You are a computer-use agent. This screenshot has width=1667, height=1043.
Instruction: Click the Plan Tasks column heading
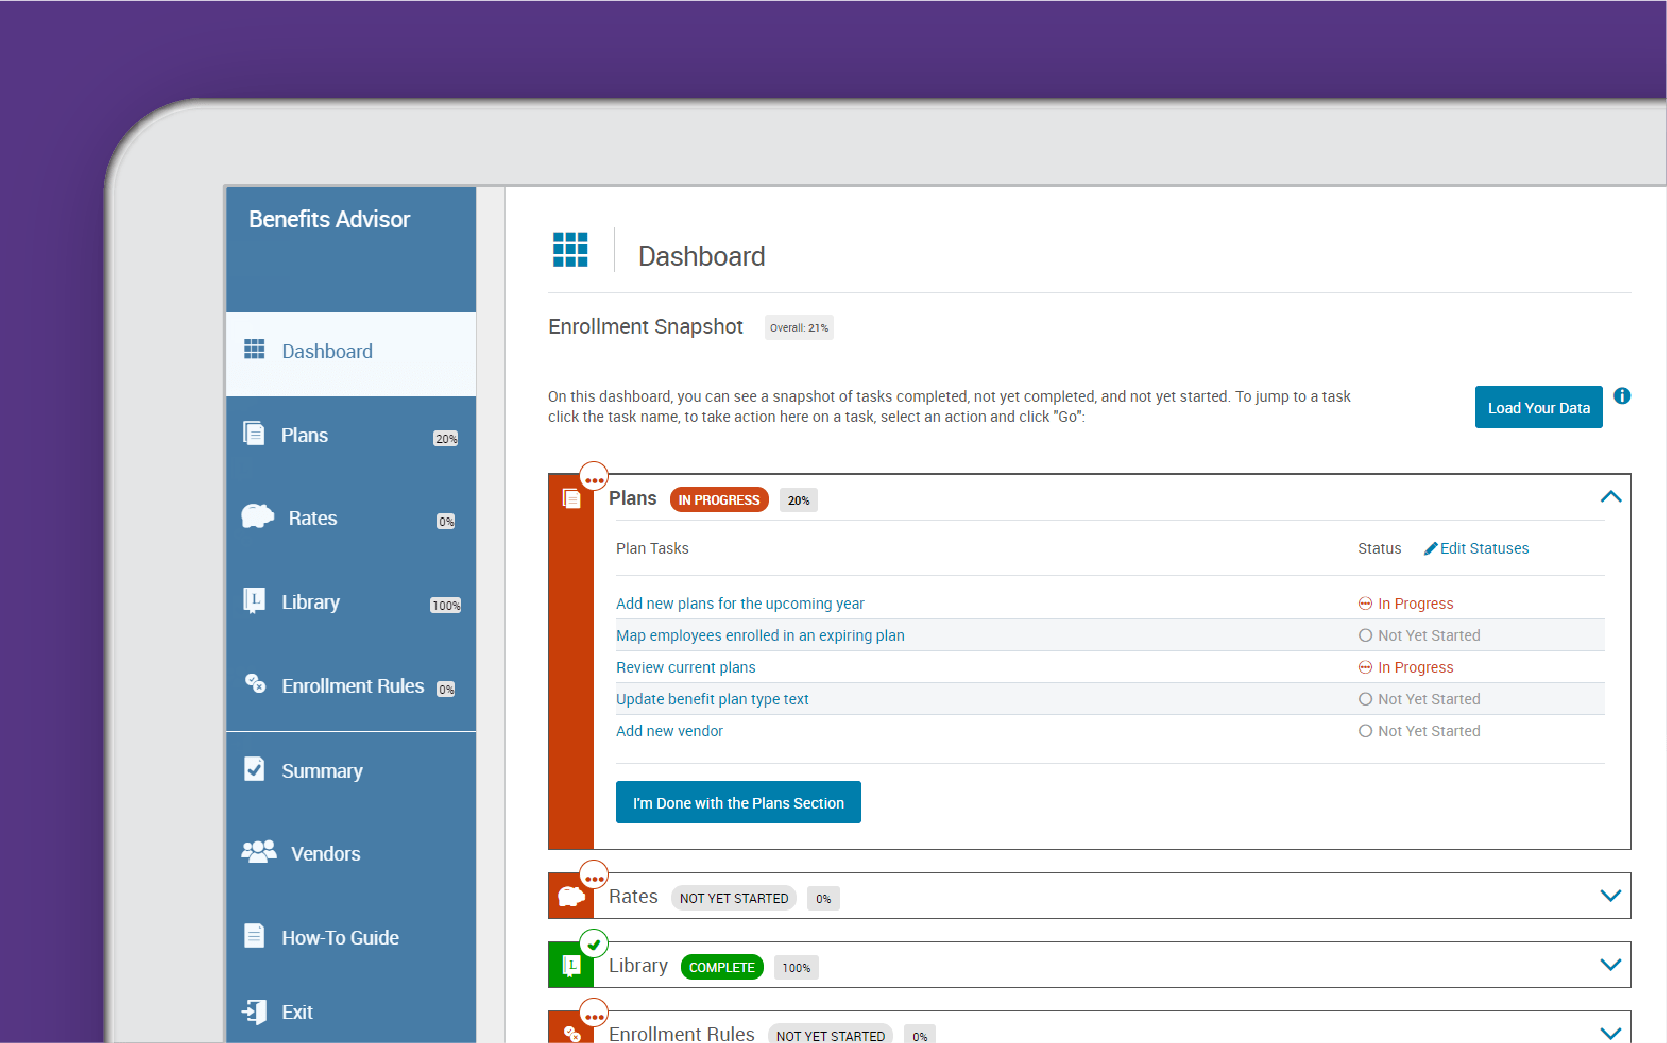coord(652,549)
